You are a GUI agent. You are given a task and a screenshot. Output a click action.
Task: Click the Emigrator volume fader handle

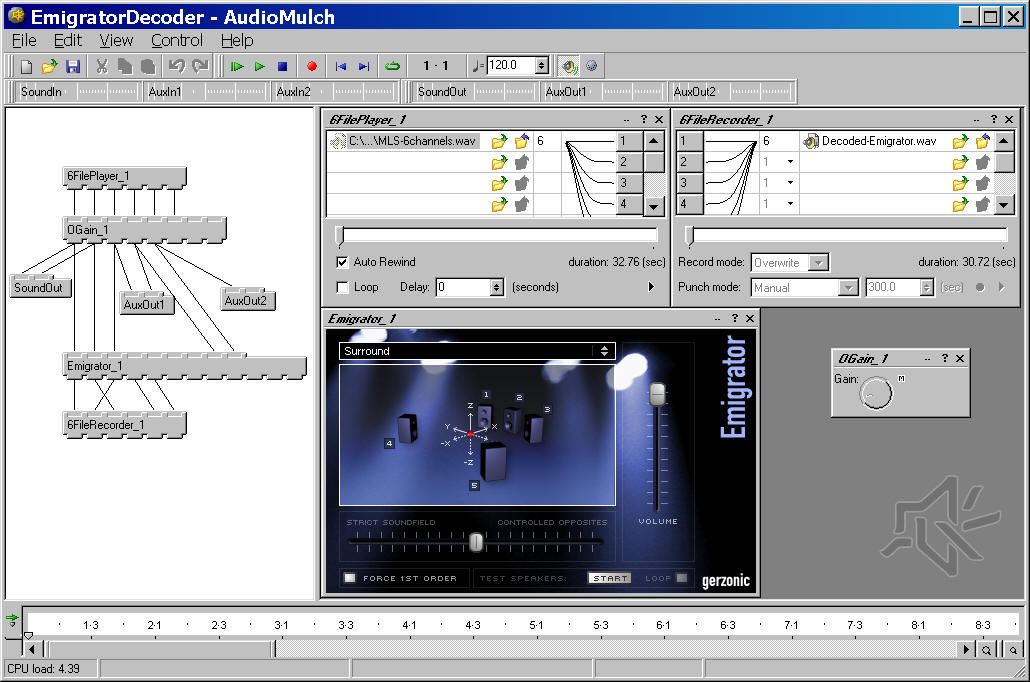click(658, 394)
